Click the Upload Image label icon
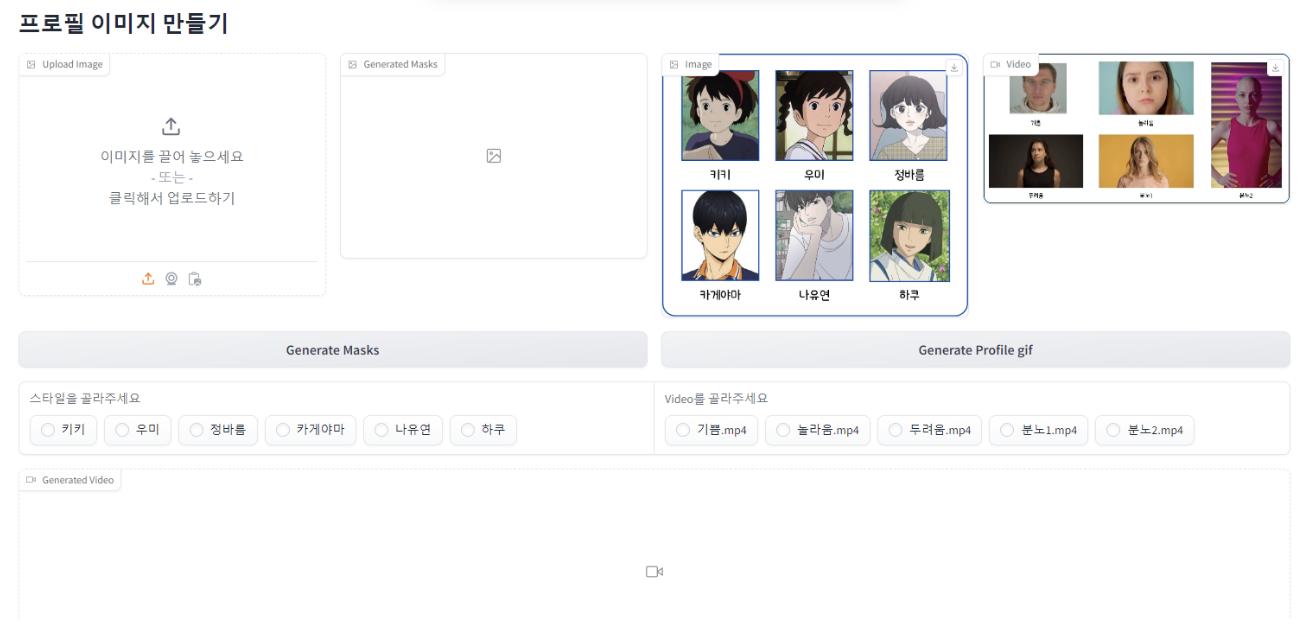Viewport: 1315px width, 637px height. click(31, 64)
